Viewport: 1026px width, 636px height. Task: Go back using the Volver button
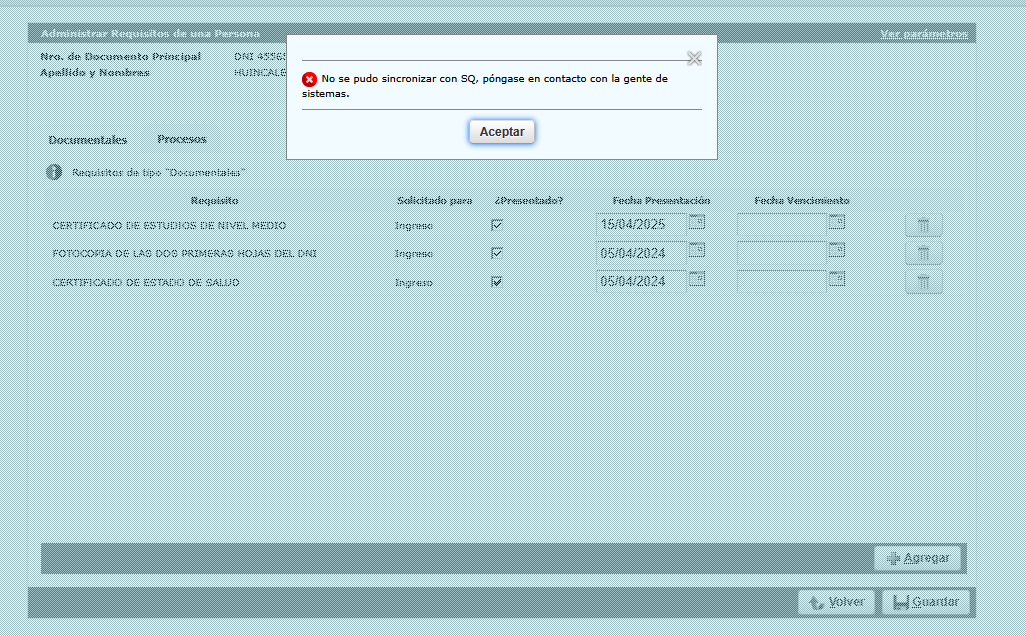click(x=837, y=602)
